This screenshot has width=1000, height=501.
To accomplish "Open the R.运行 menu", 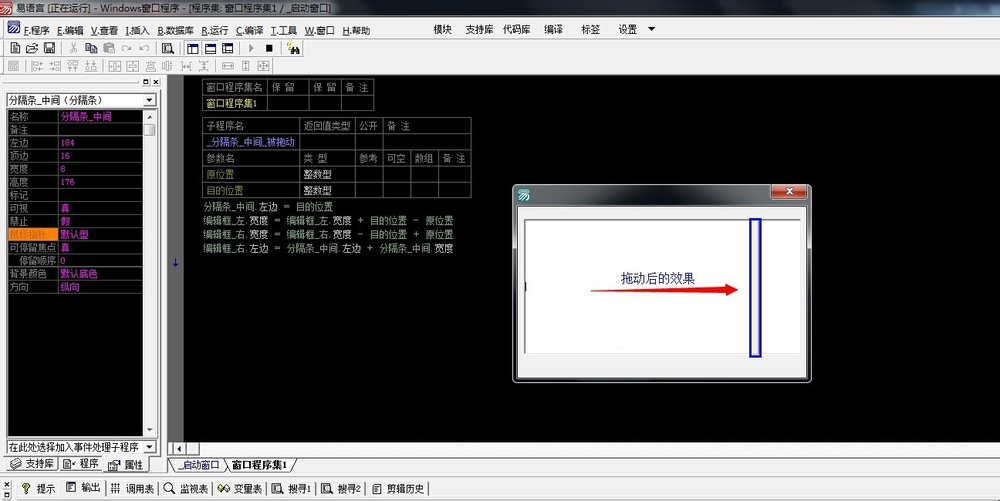I will click(x=215, y=30).
